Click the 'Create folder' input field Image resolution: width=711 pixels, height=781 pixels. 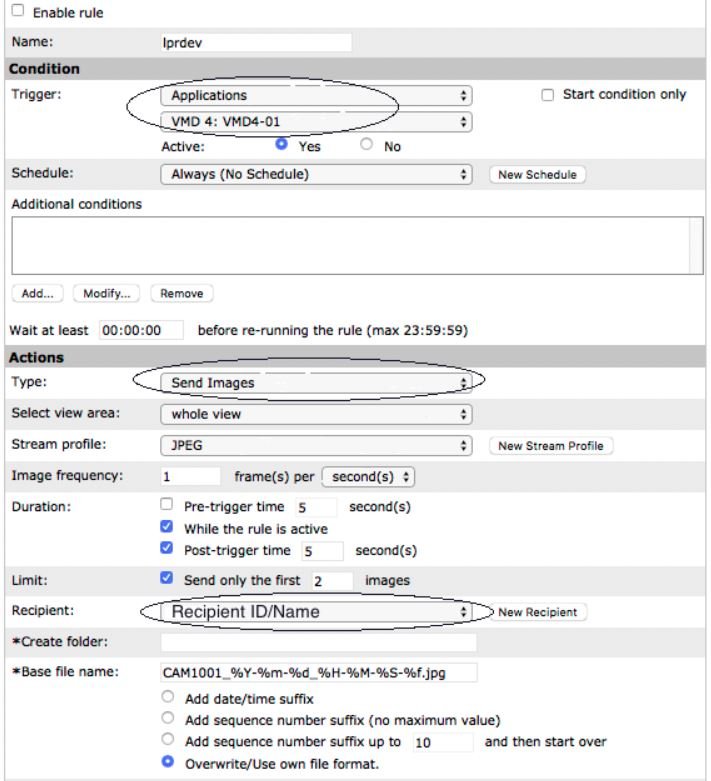tap(319, 643)
